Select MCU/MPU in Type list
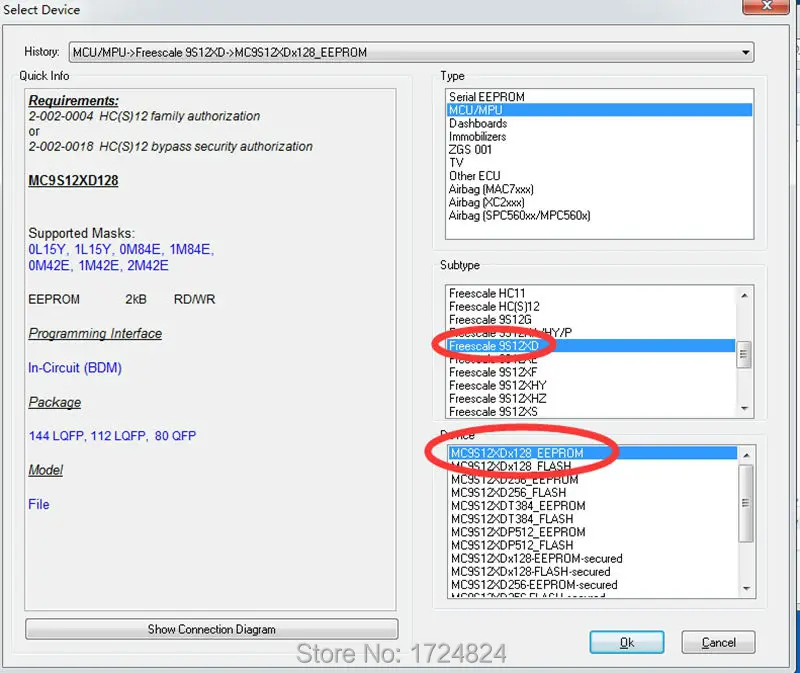800x673 pixels. point(599,110)
